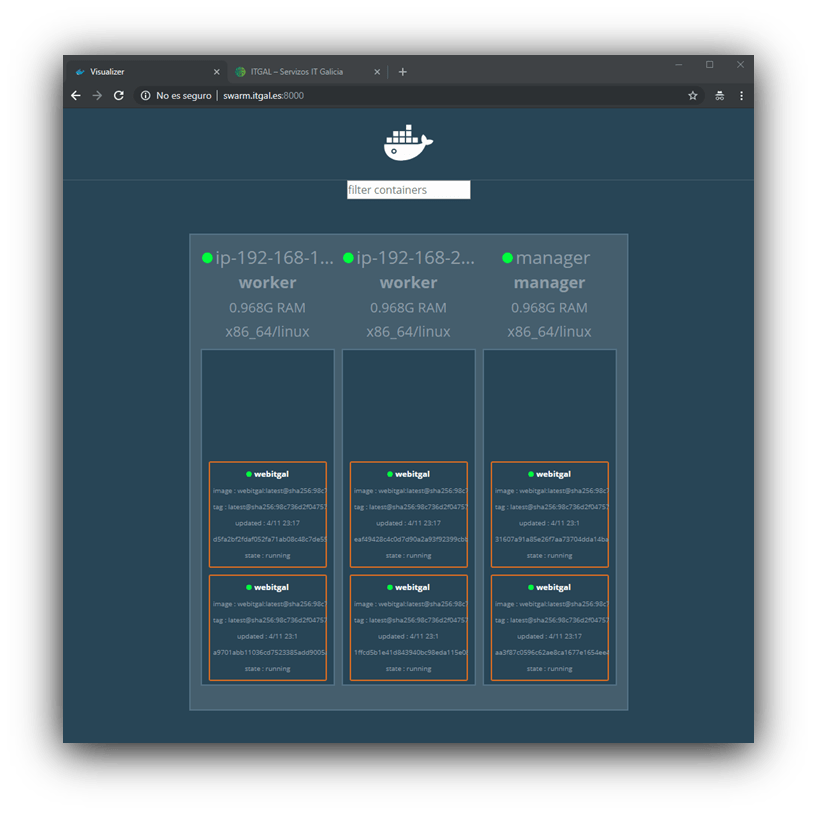Go back using browser back arrow
Image resolution: width=817 pixels, height=814 pixels.
point(76,95)
